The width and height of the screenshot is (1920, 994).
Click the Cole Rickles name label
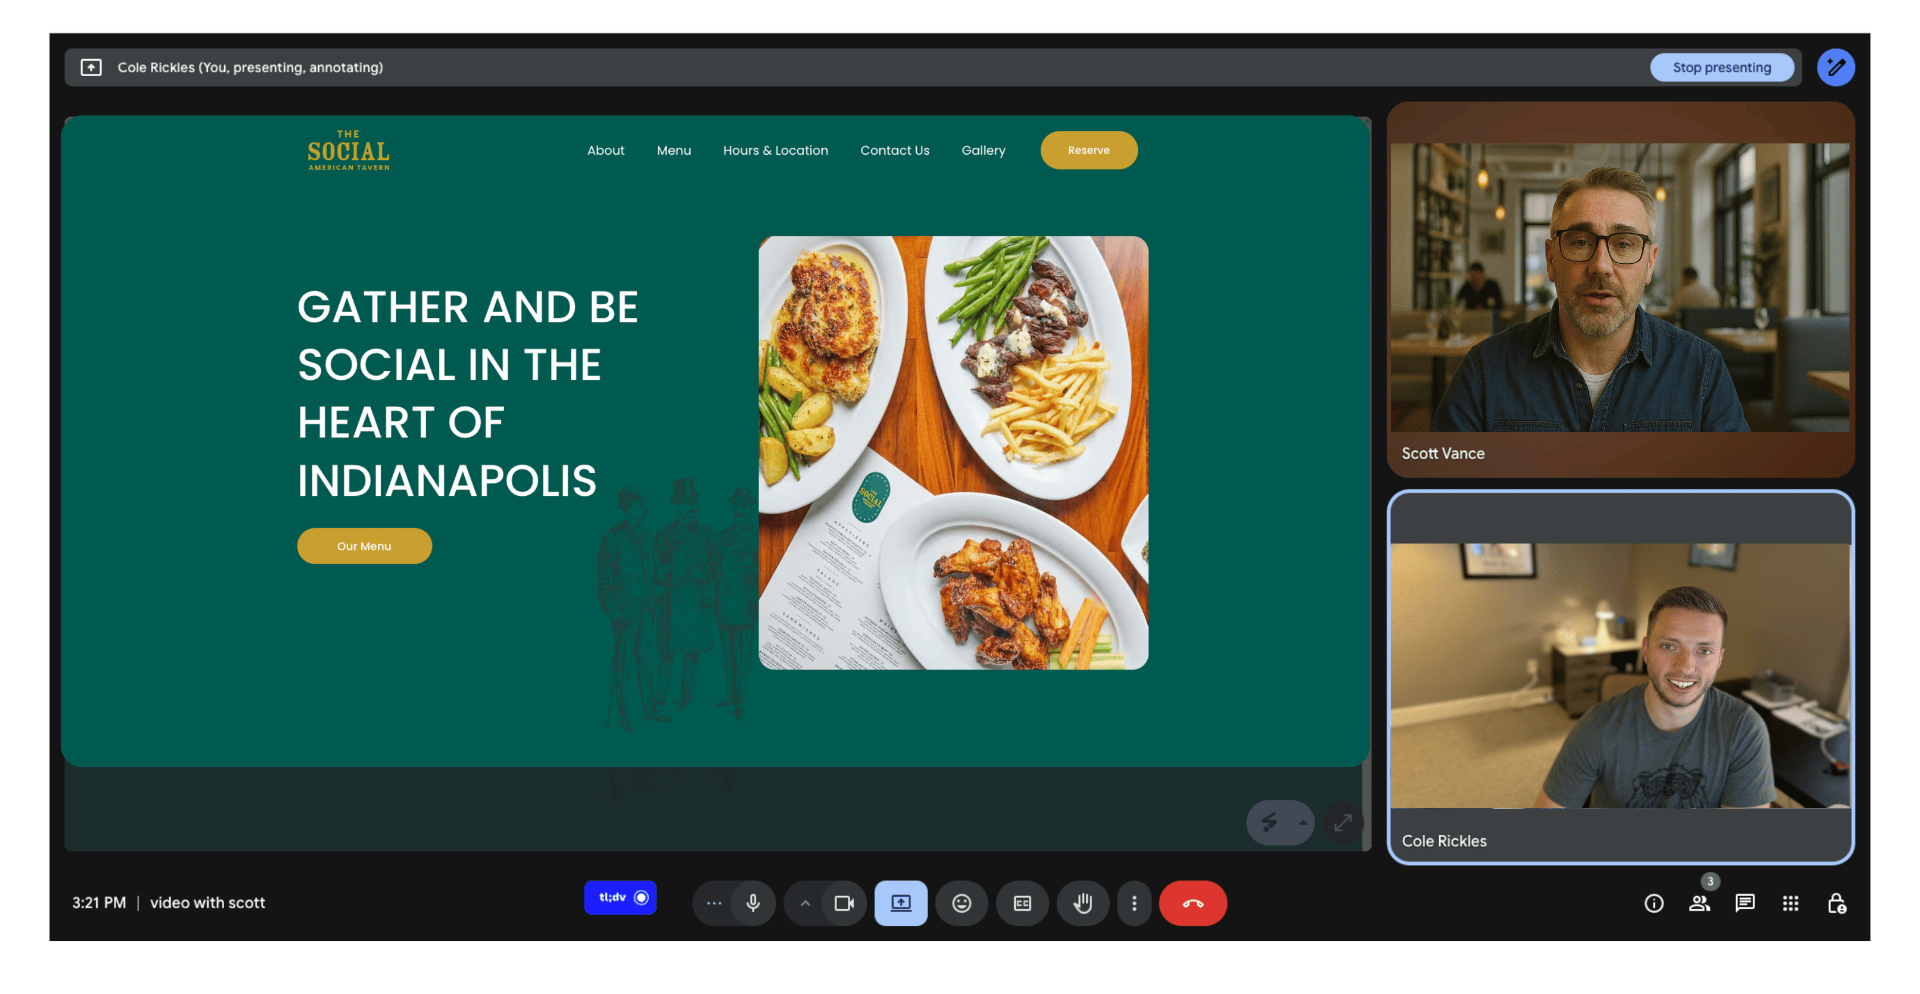tap(1444, 841)
